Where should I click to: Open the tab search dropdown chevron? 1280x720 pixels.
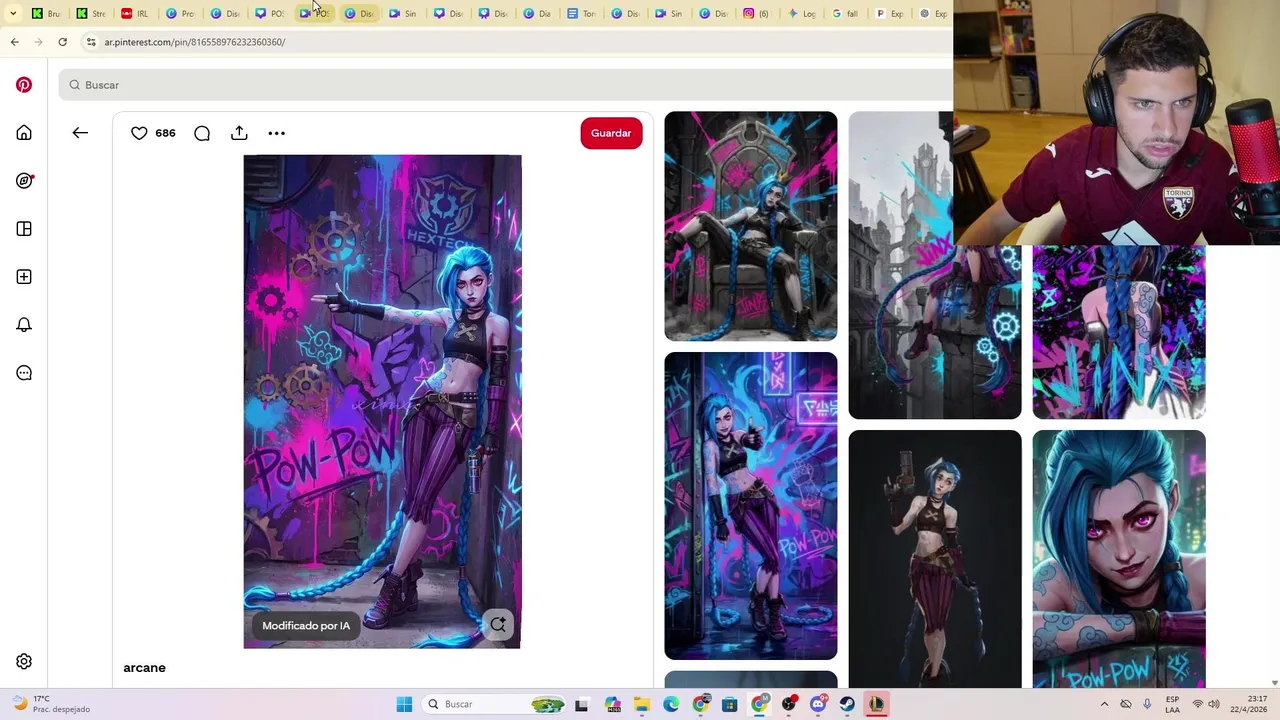(x=13, y=14)
